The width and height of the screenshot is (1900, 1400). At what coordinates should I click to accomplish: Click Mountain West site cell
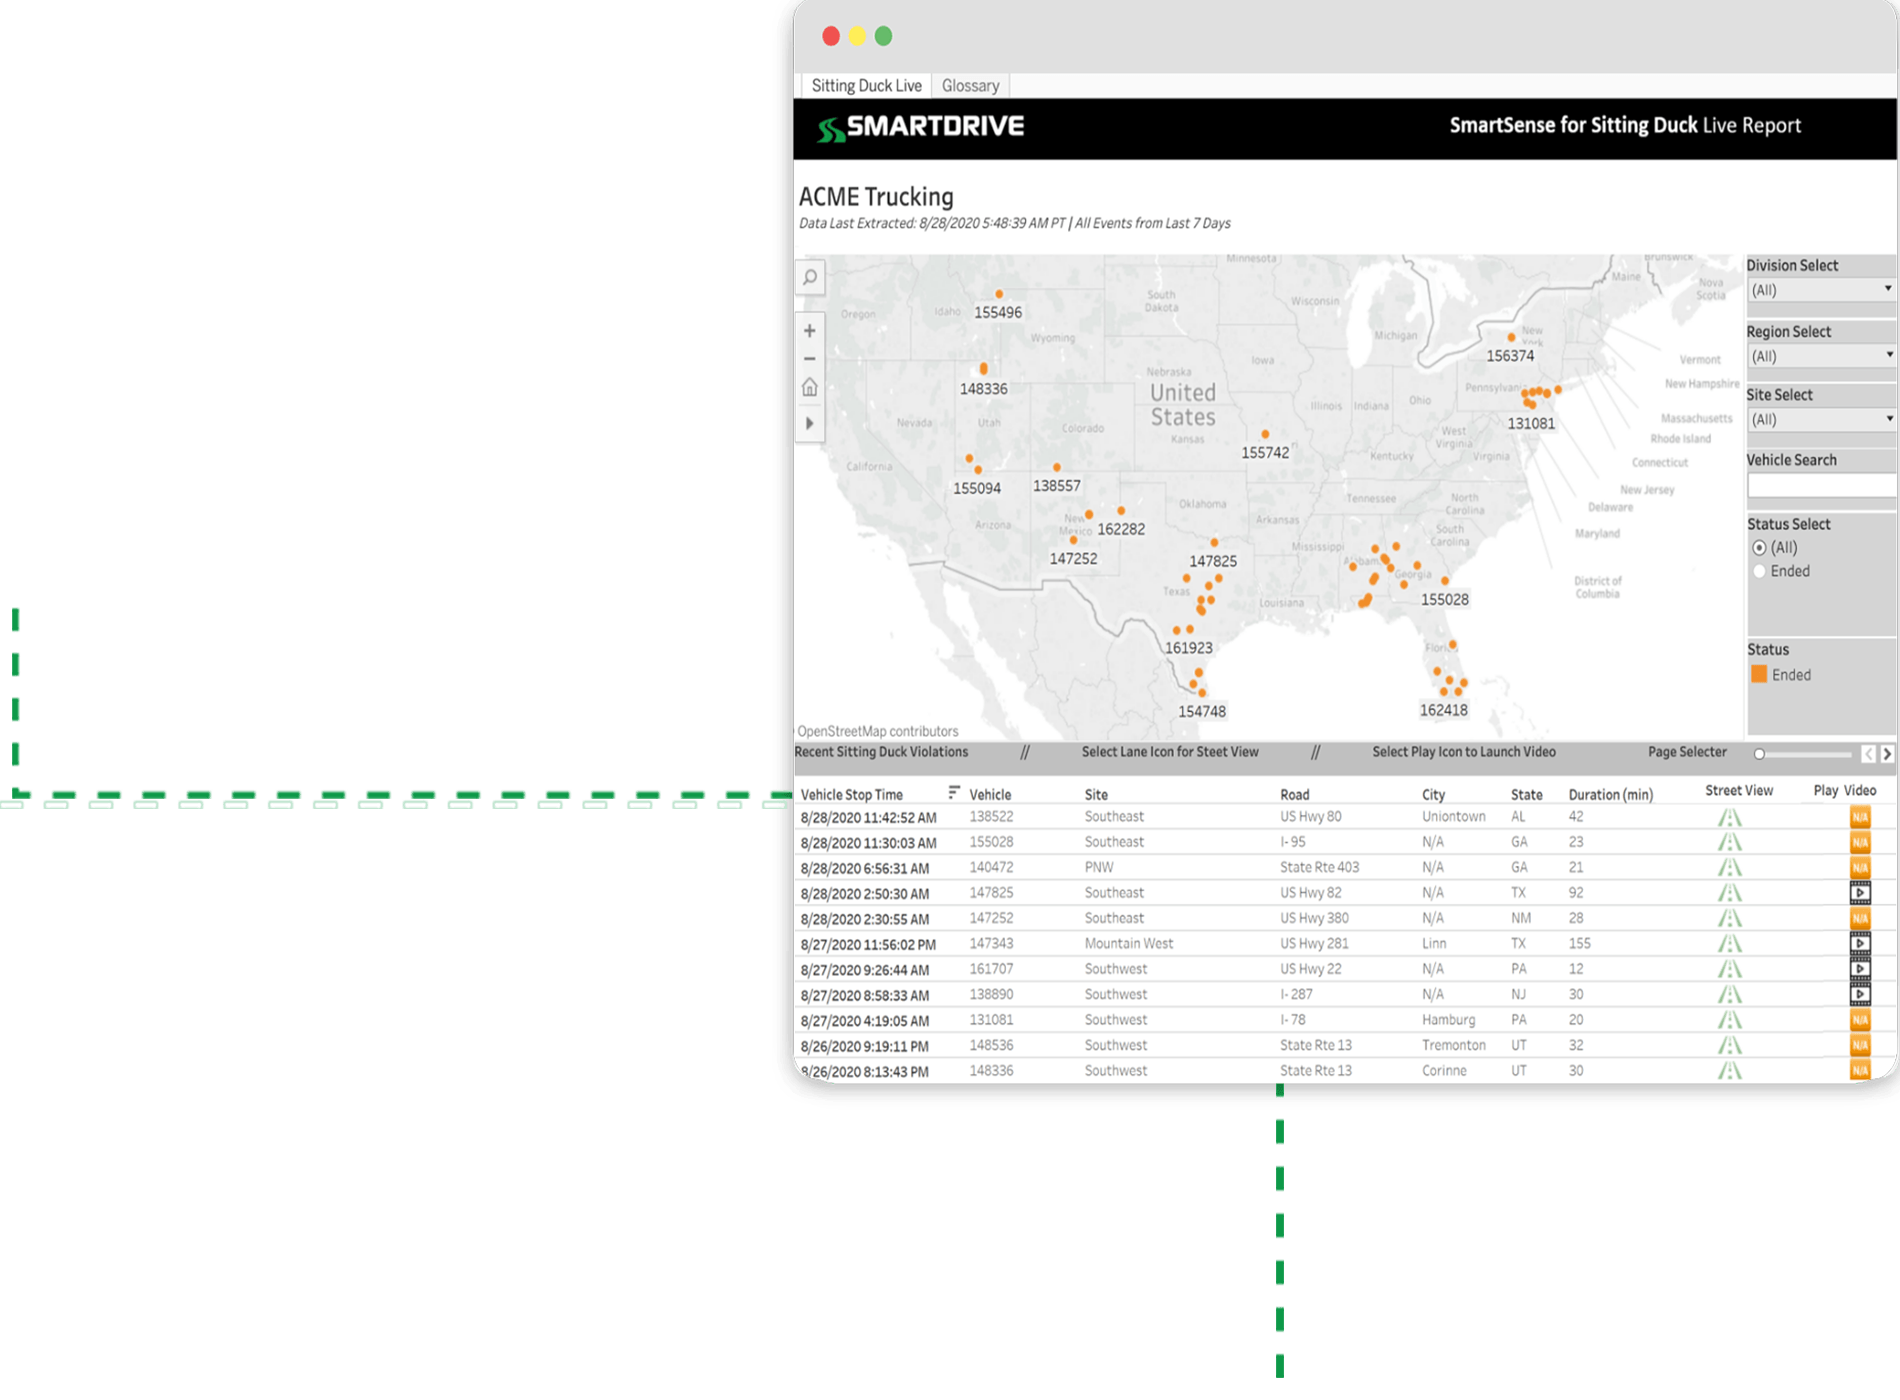coord(1129,944)
